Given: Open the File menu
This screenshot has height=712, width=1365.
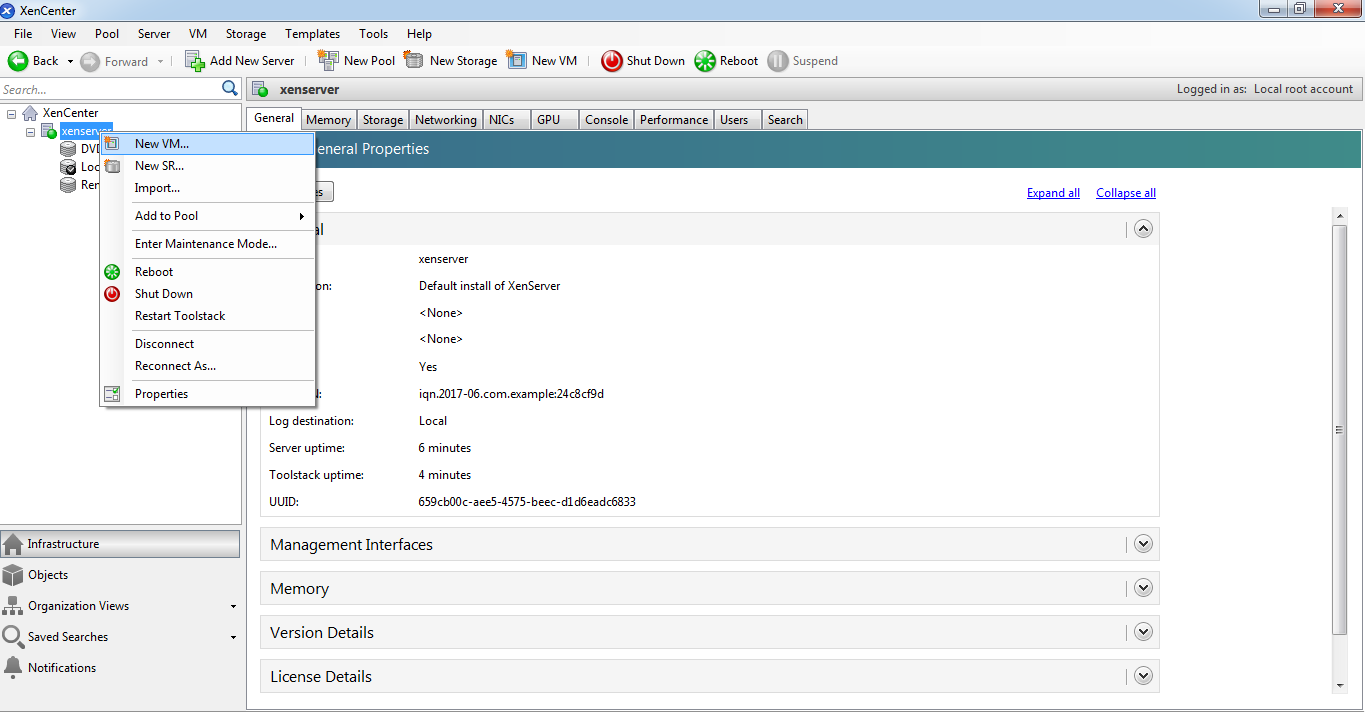Looking at the screenshot, I should coord(23,34).
